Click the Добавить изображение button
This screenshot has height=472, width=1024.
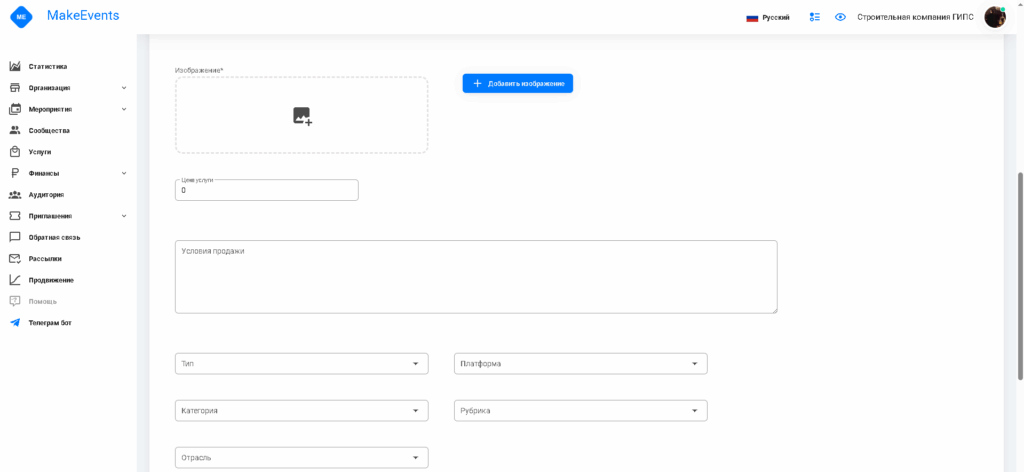pyautogui.click(x=517, y=84)
